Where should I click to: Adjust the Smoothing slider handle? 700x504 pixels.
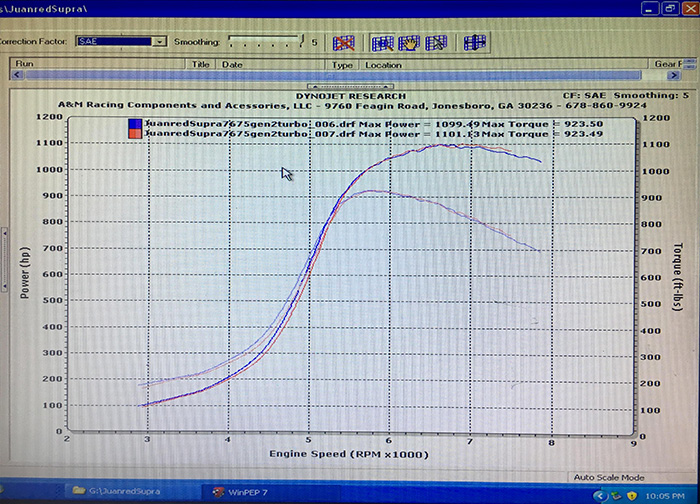pyautogui.click(x=300, y=42)
